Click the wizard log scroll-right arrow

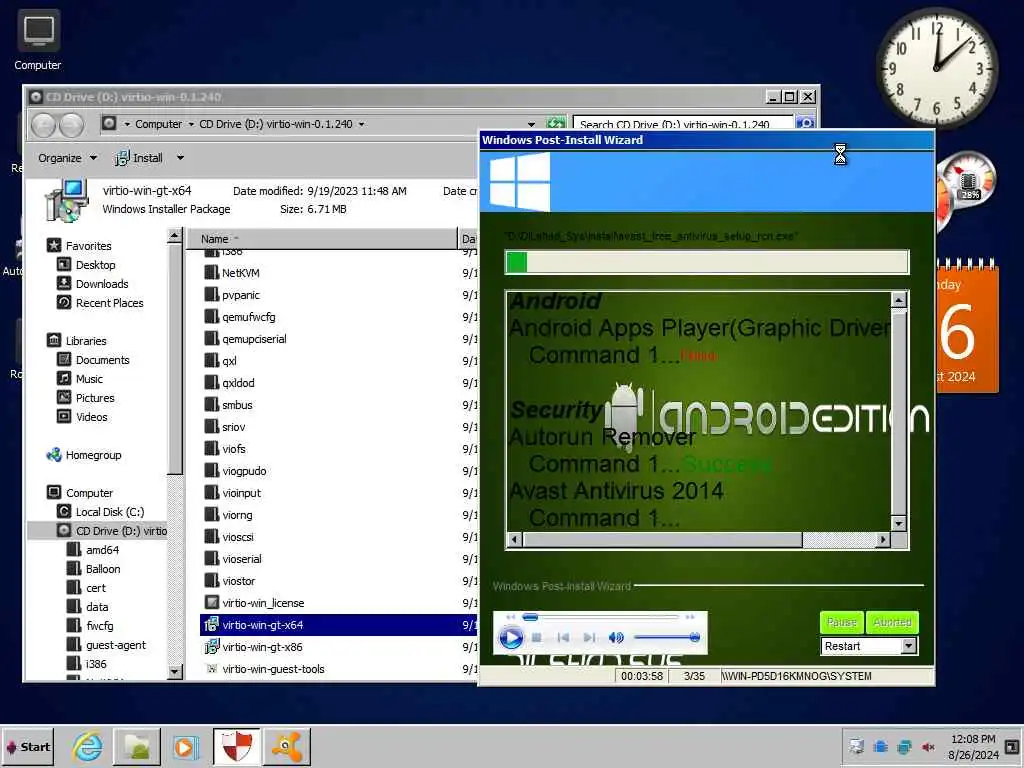882,539
